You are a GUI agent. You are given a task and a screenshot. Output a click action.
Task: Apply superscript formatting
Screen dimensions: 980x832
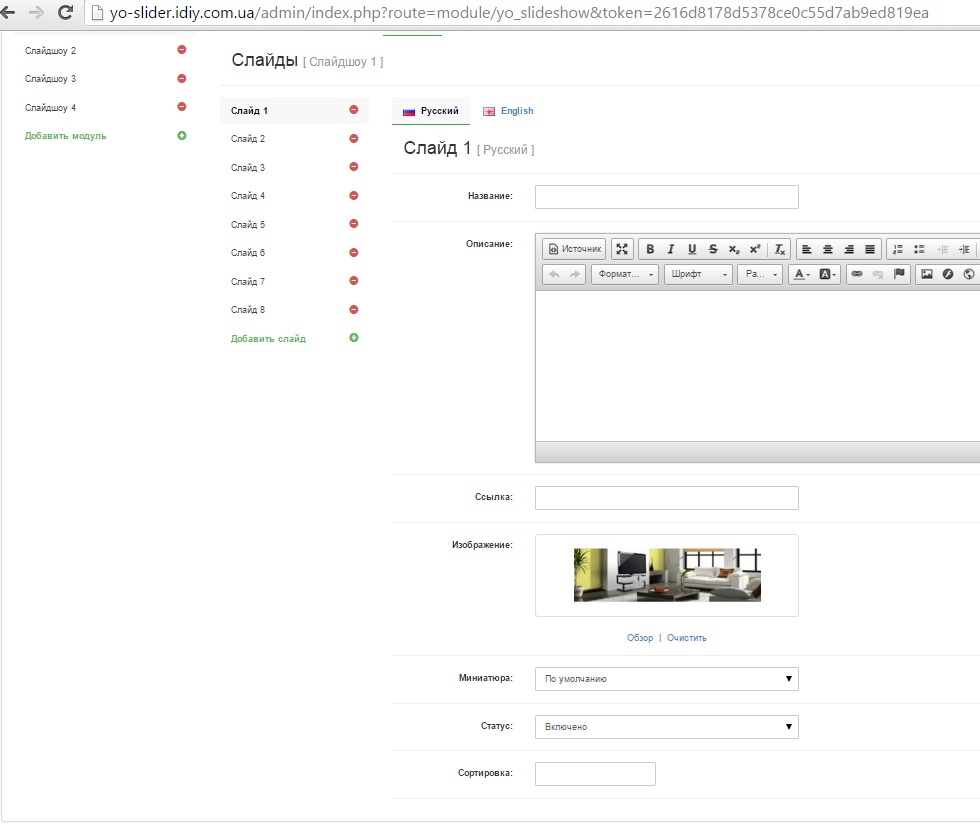[x=755, y=249]
